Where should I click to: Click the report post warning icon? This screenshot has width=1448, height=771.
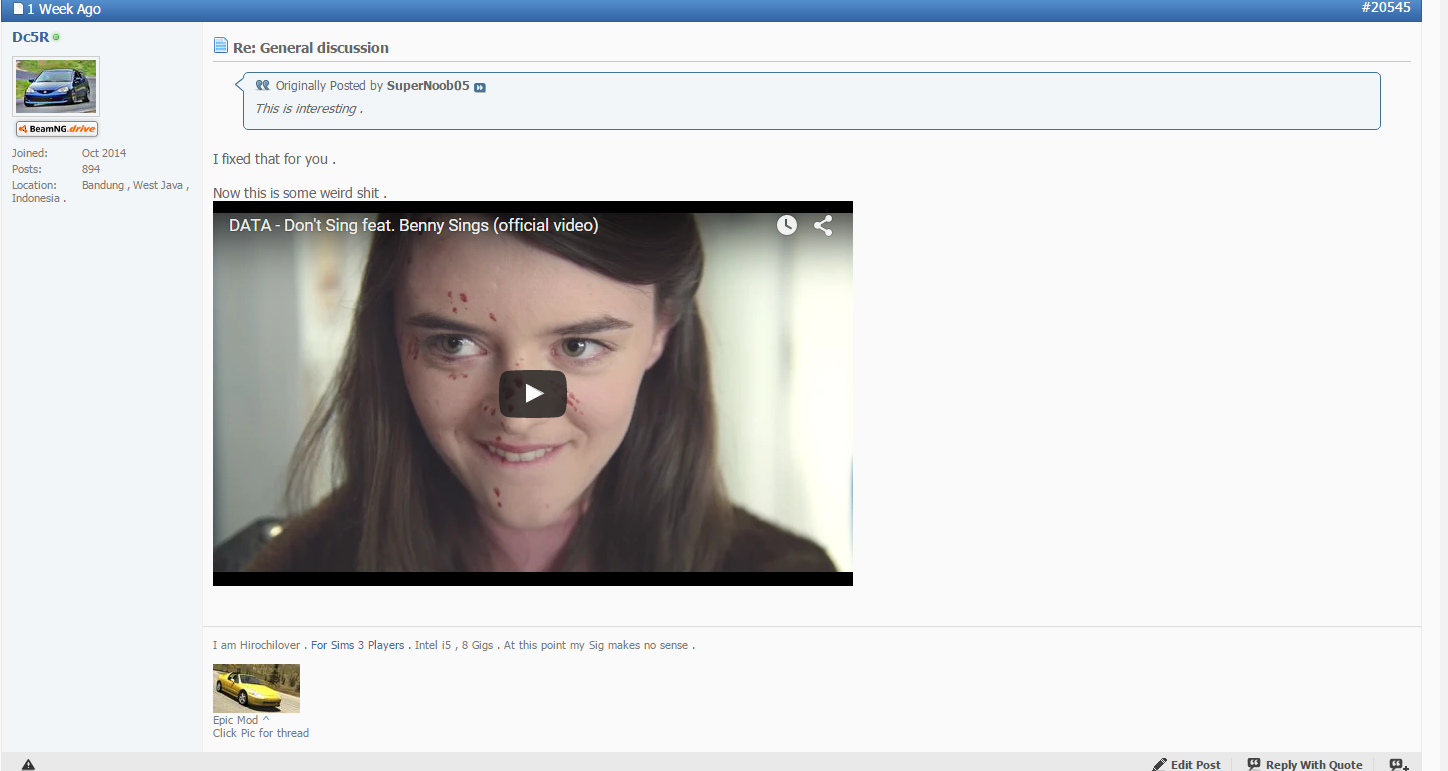pyautogui.click(x=28, y=764)
